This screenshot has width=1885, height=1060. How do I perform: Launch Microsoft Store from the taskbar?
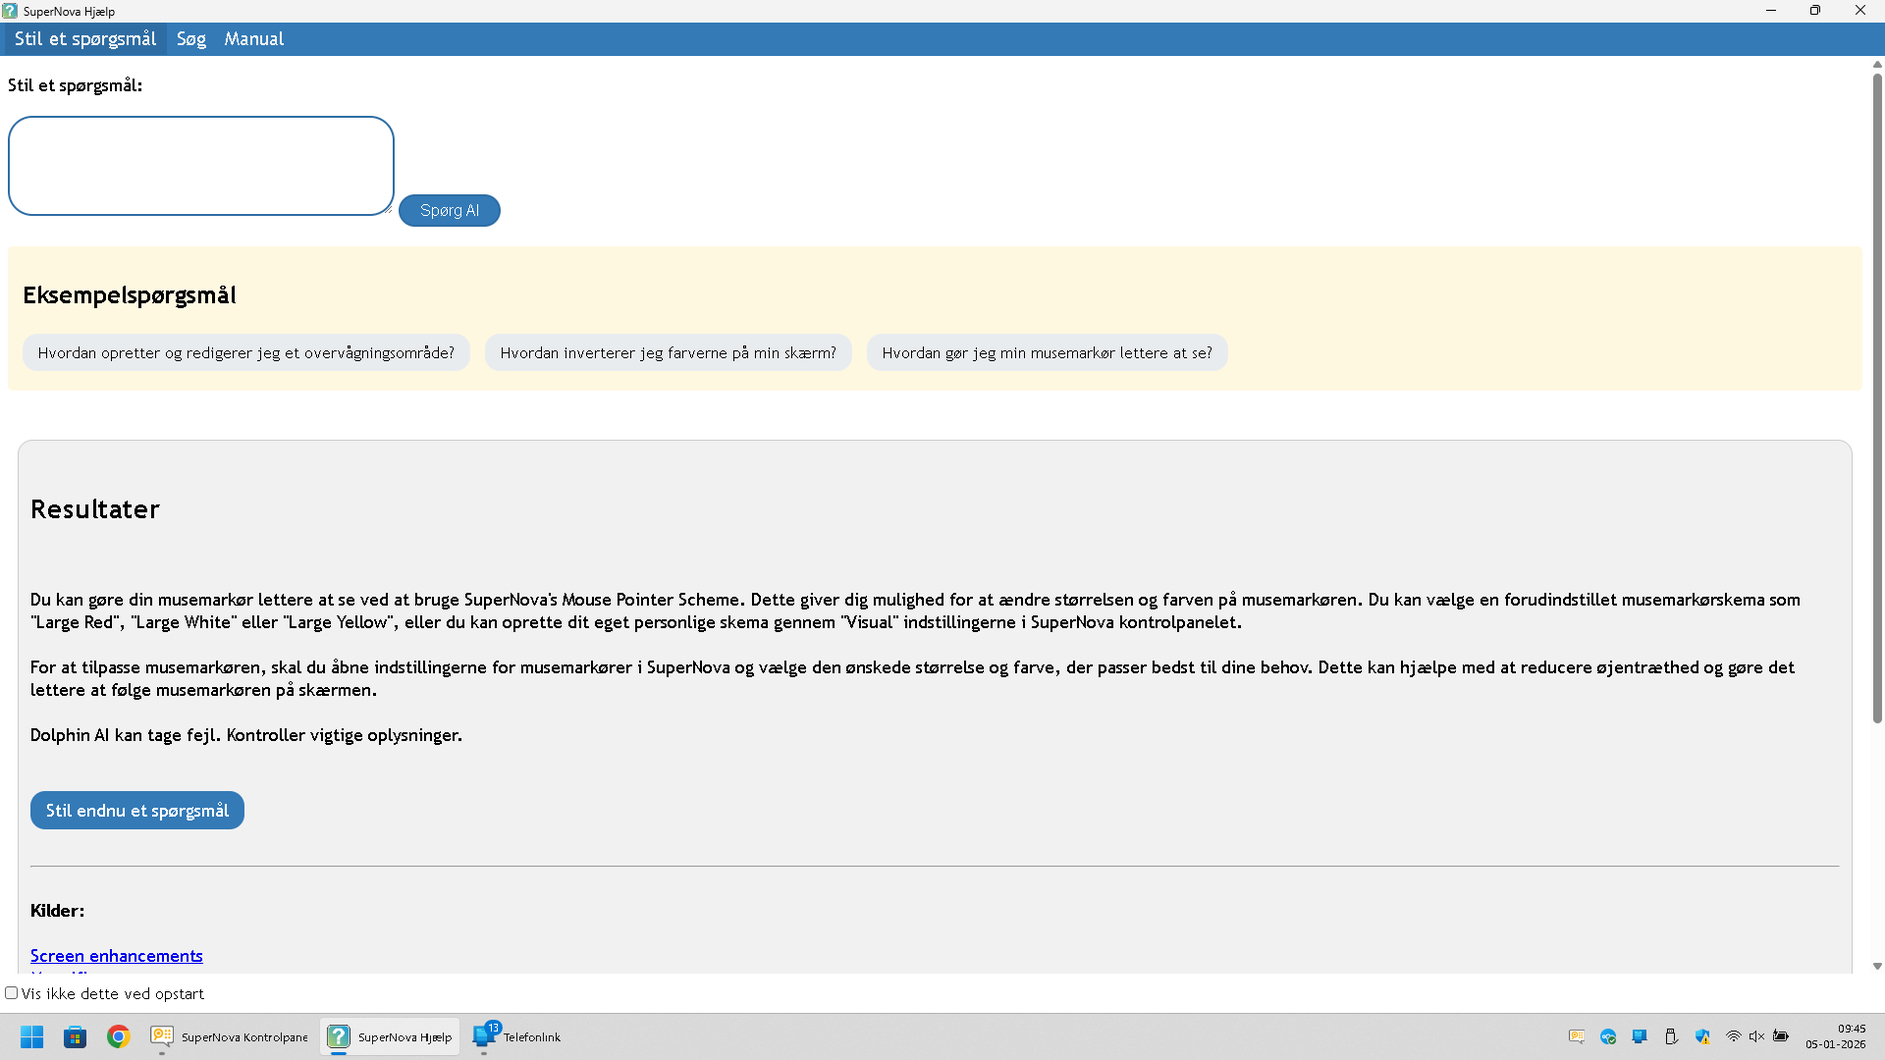[75, 1037]
